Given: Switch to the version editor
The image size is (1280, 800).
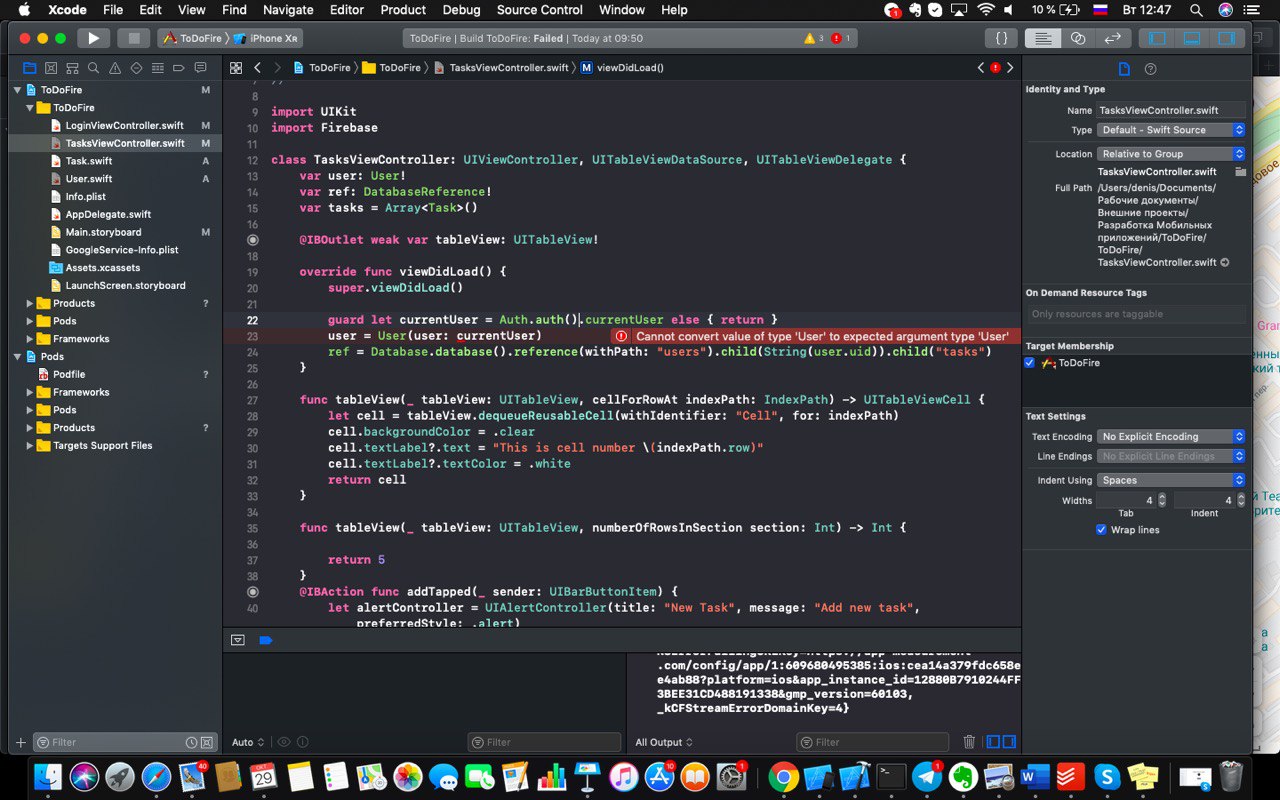Looking at the screenshot, I should (1113, 38).
